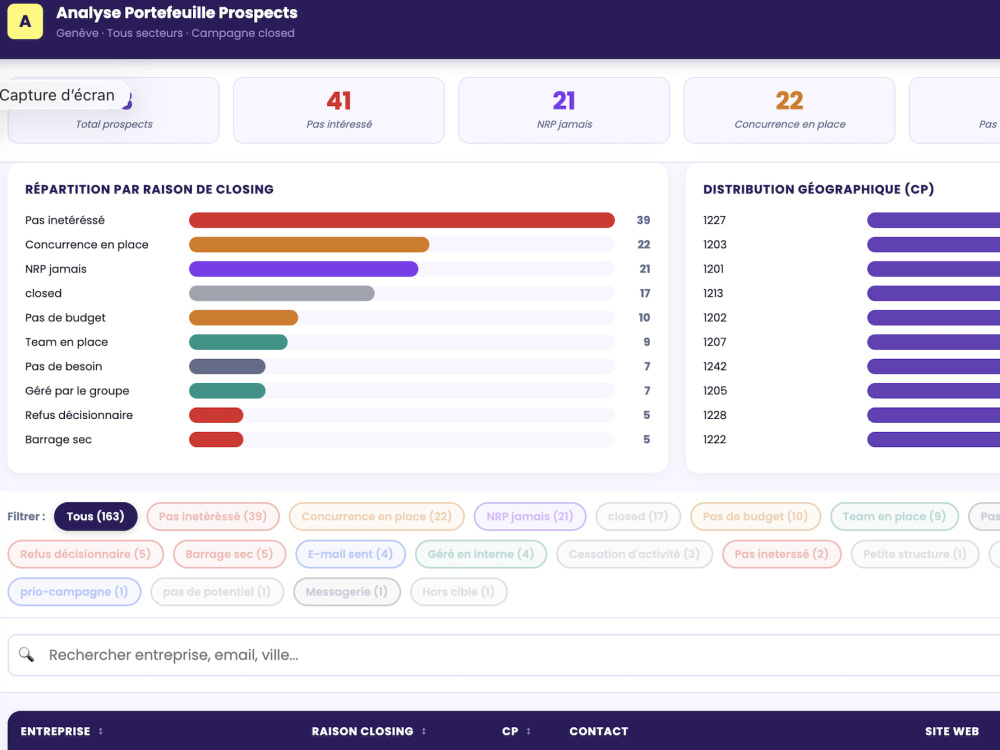Filter by prio-campagne (1)
Image resolution: width=1000 pixels, height=750 pixels.
pos(74,592)
